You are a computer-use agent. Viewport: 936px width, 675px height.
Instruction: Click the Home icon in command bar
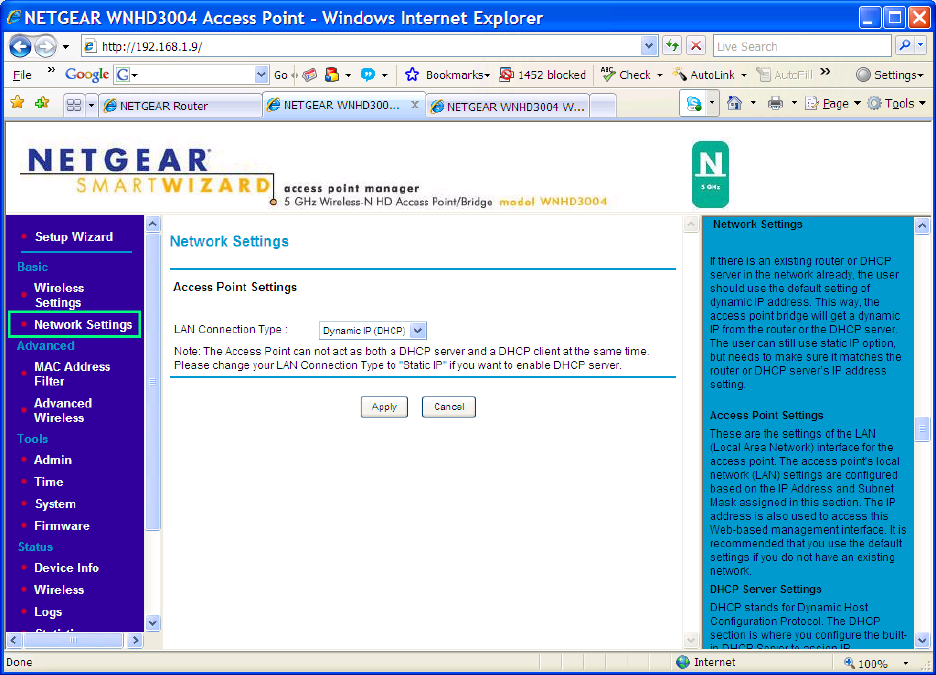734,103
